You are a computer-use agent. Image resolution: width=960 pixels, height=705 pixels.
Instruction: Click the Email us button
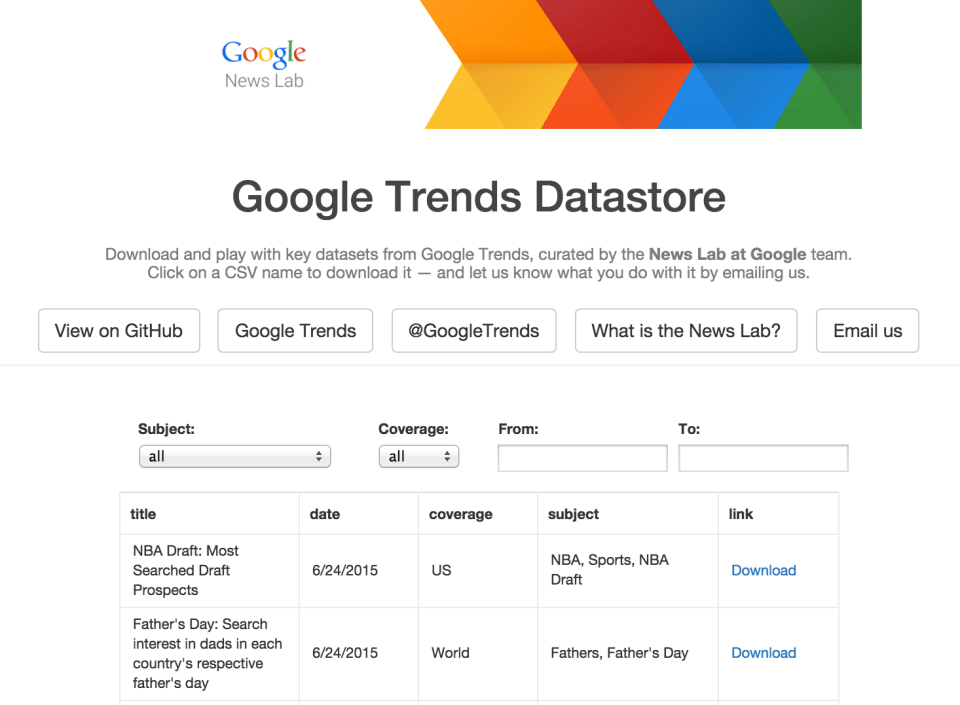pos(867,330)
